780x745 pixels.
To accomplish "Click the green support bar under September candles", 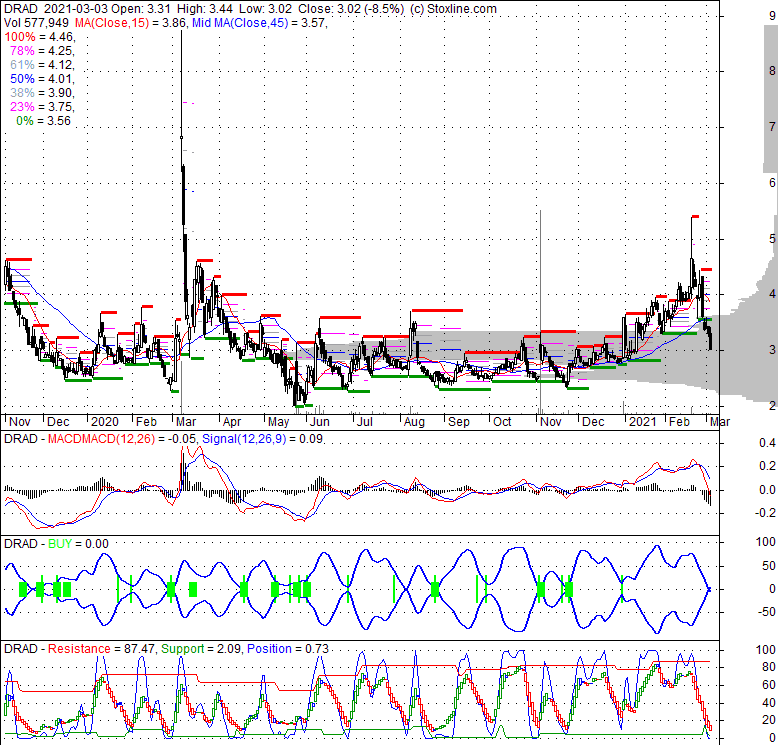I will click(465, 389).
